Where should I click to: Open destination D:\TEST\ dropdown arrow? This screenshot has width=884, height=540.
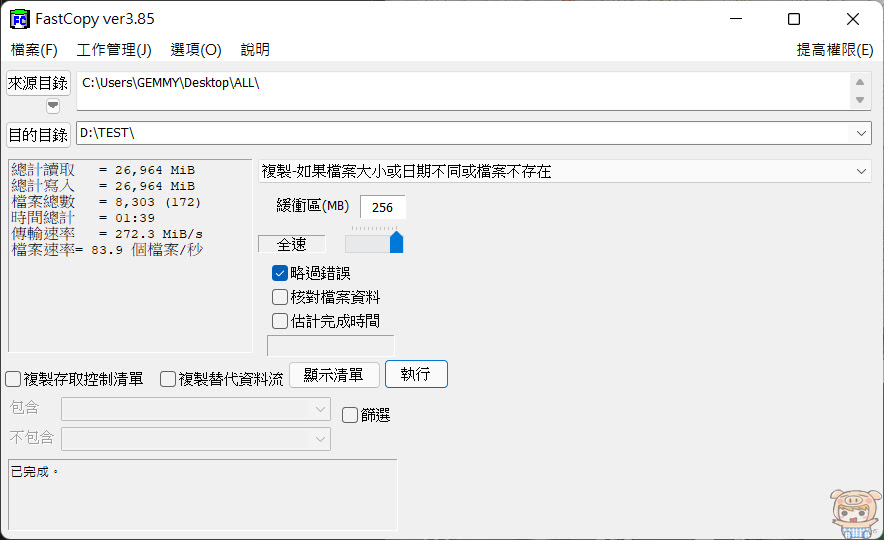tap(861, 134)
